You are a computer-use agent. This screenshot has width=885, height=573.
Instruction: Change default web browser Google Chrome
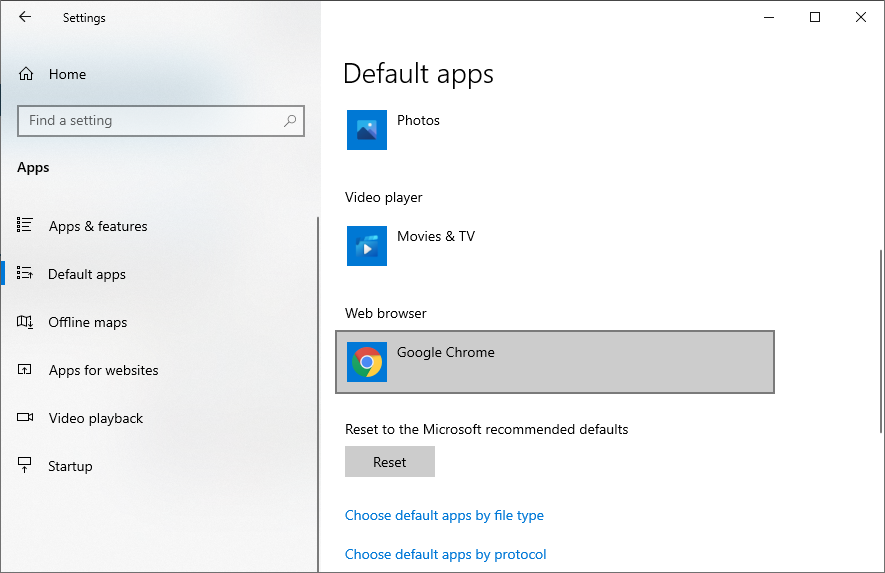(x=555, y=362)
